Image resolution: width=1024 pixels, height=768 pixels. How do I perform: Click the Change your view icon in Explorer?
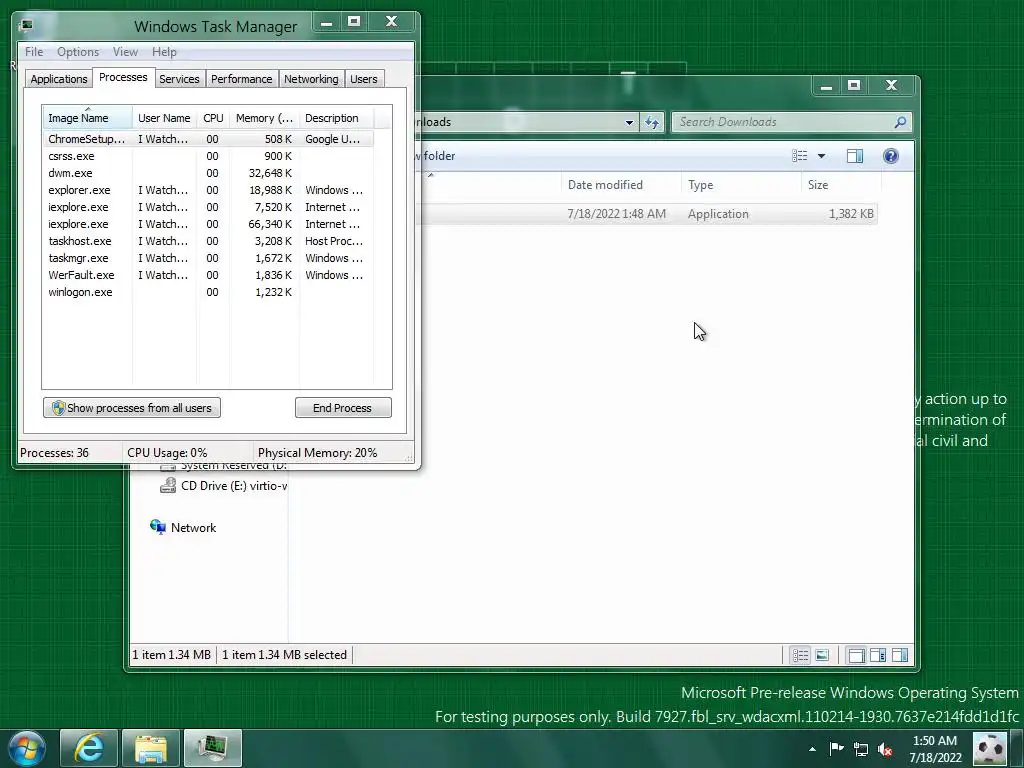tap(799, 156)
